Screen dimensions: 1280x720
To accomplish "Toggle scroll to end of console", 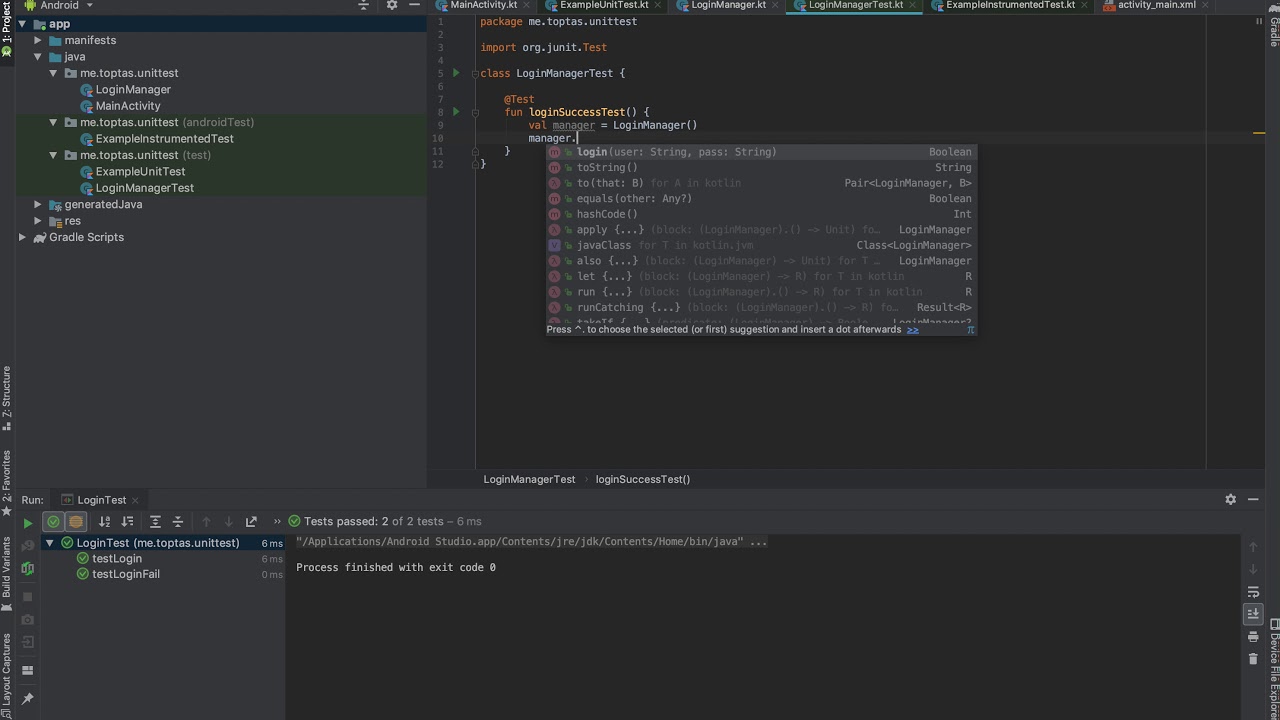I will [1253, 614].
